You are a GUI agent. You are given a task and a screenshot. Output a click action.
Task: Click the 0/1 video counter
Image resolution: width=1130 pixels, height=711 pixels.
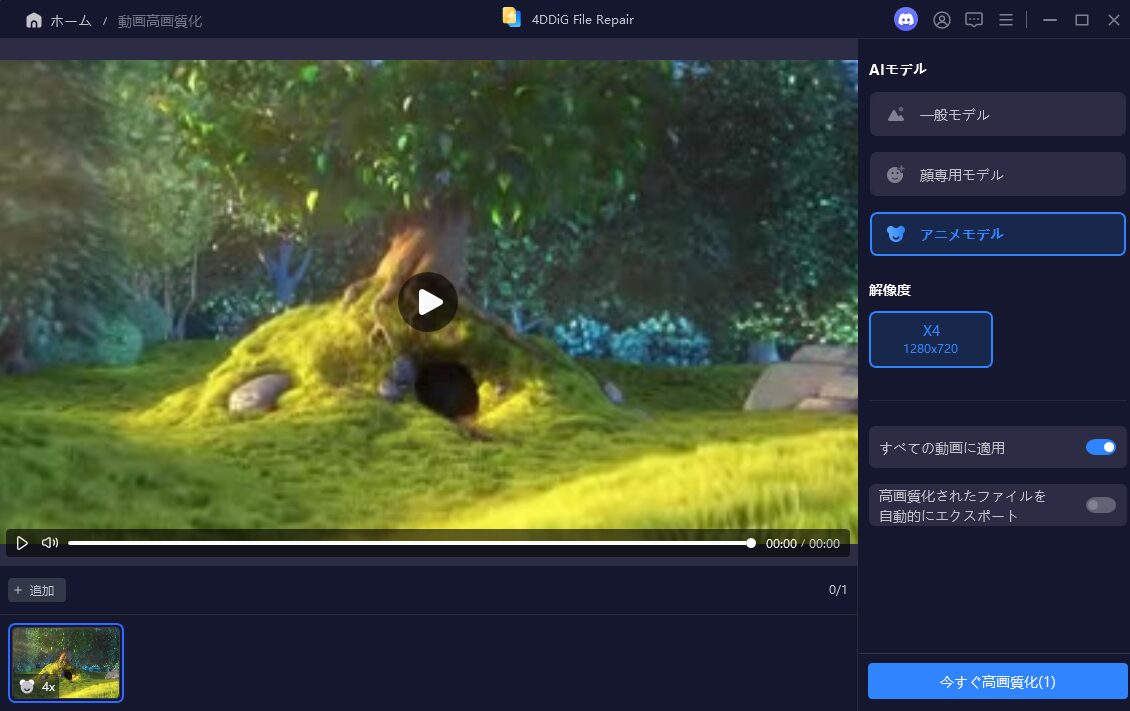click(x=837, y=589)
